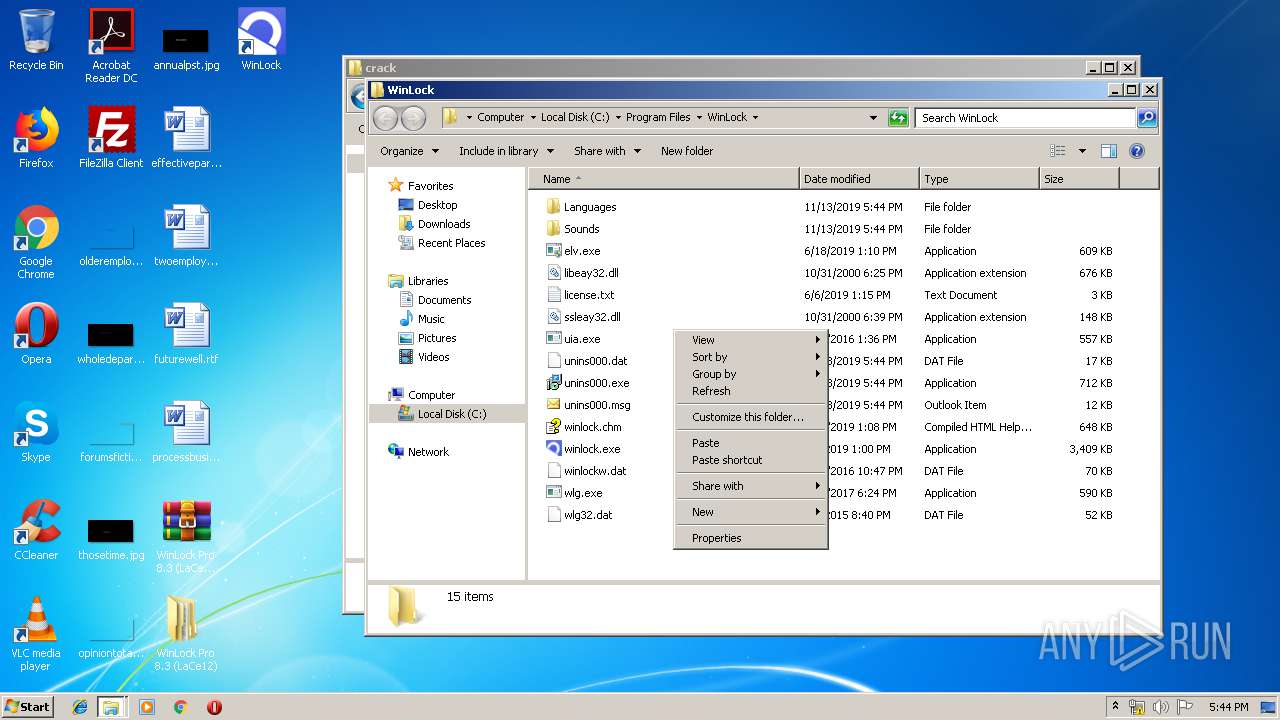Sort by Date modified column header
Screen dimensions: 1280x720
[859, 179]
